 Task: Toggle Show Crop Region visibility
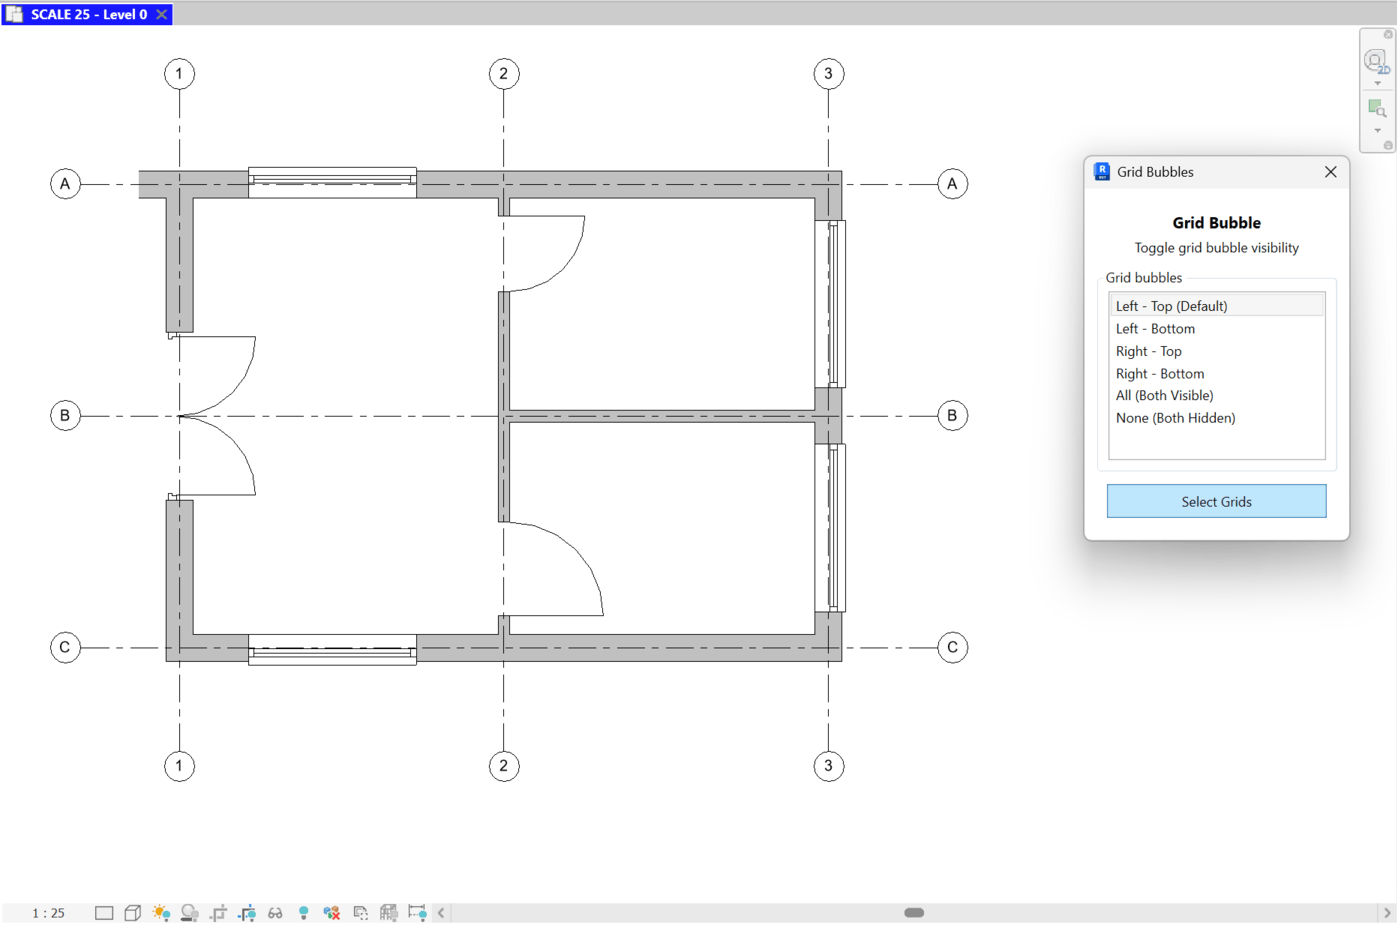(247, 912)
